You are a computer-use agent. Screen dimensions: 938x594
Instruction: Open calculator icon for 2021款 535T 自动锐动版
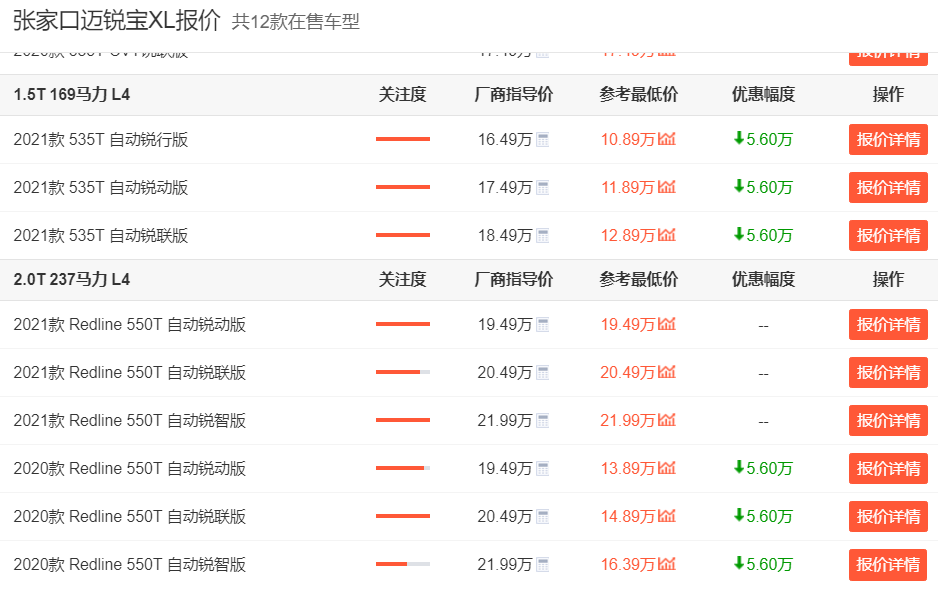543,188
